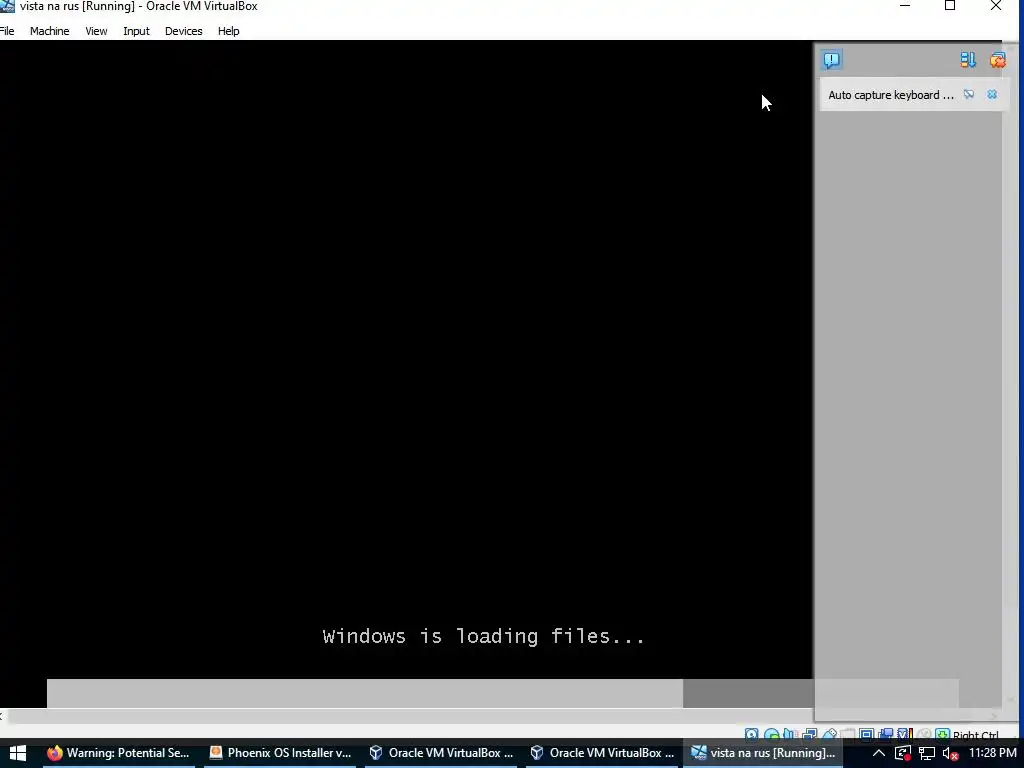The image size is (1024, 768).
Task: Click the Windows is loading files text
Action: [483, 635]
